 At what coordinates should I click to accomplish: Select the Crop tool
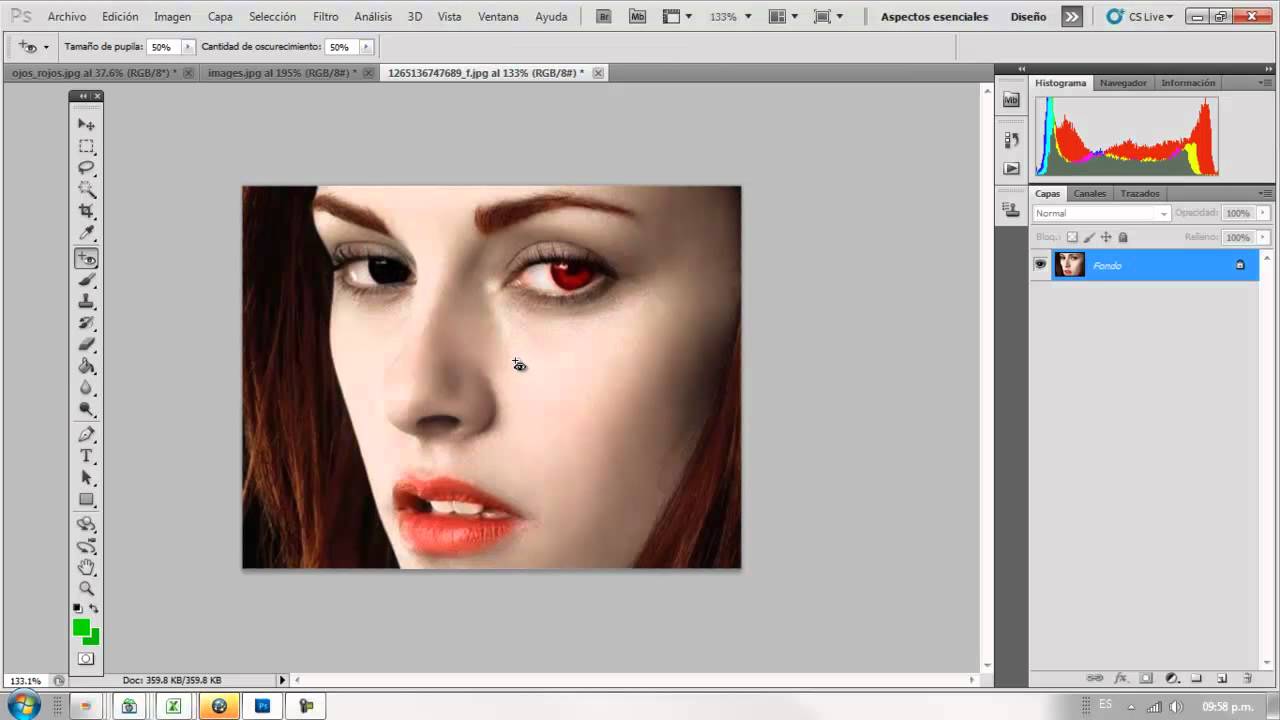click(x=87, y=211)
